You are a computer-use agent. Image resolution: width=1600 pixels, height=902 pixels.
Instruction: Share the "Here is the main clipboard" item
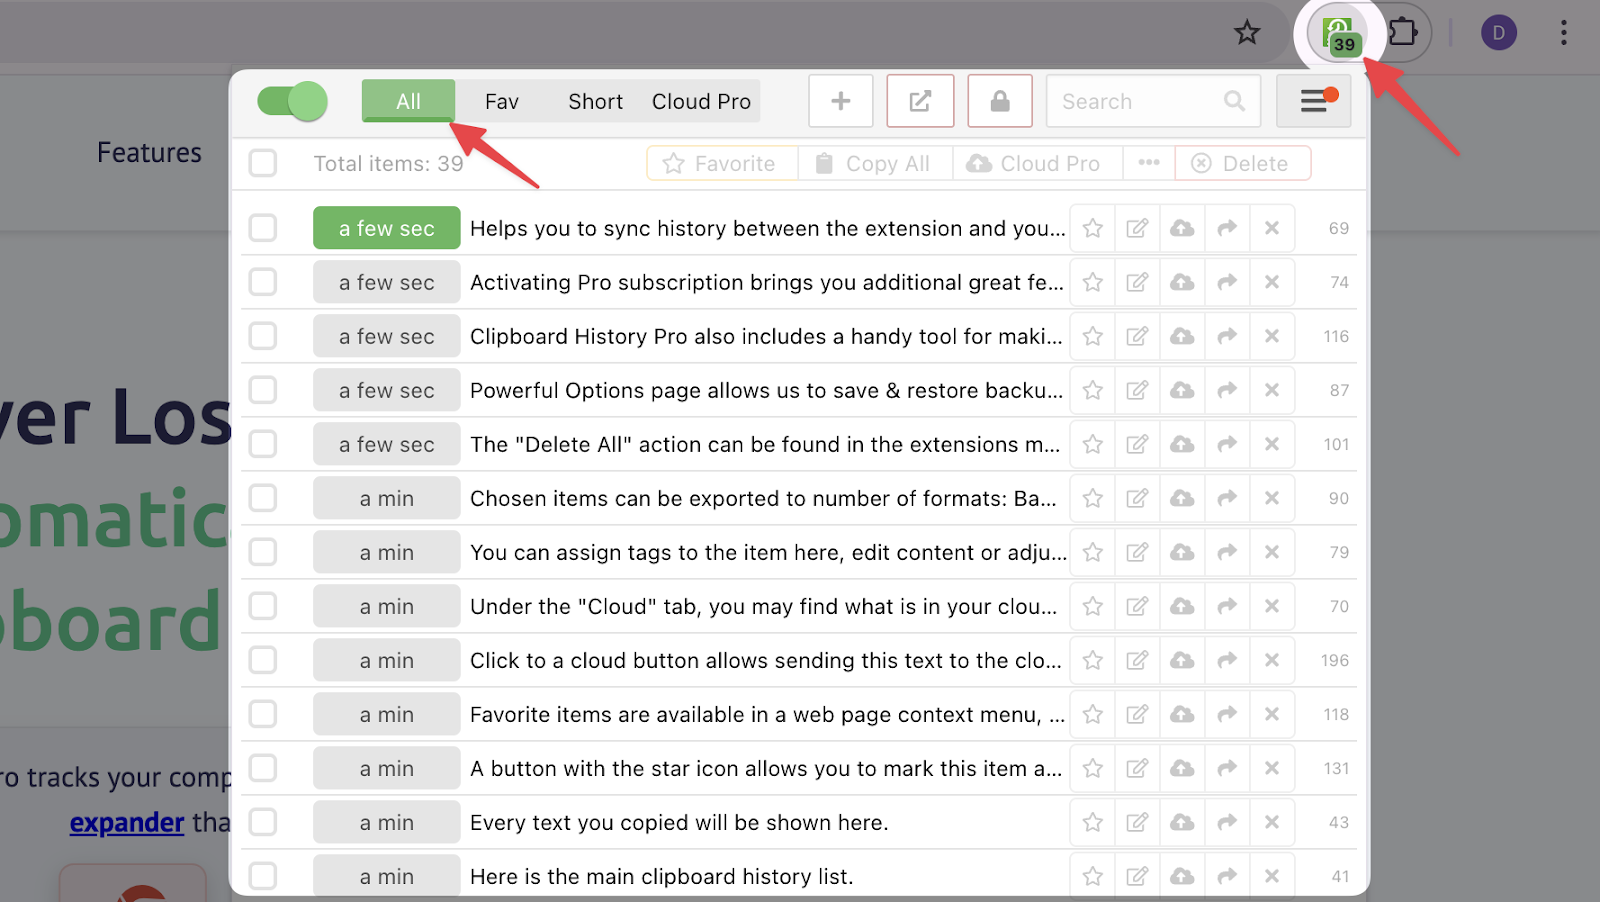(1227, 876)
